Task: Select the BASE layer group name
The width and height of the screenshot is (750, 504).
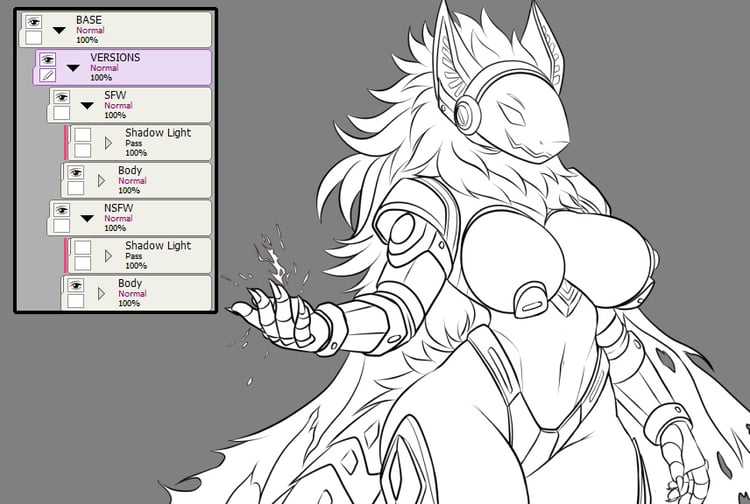Action: pyautogui.click(x=89, y=20)
